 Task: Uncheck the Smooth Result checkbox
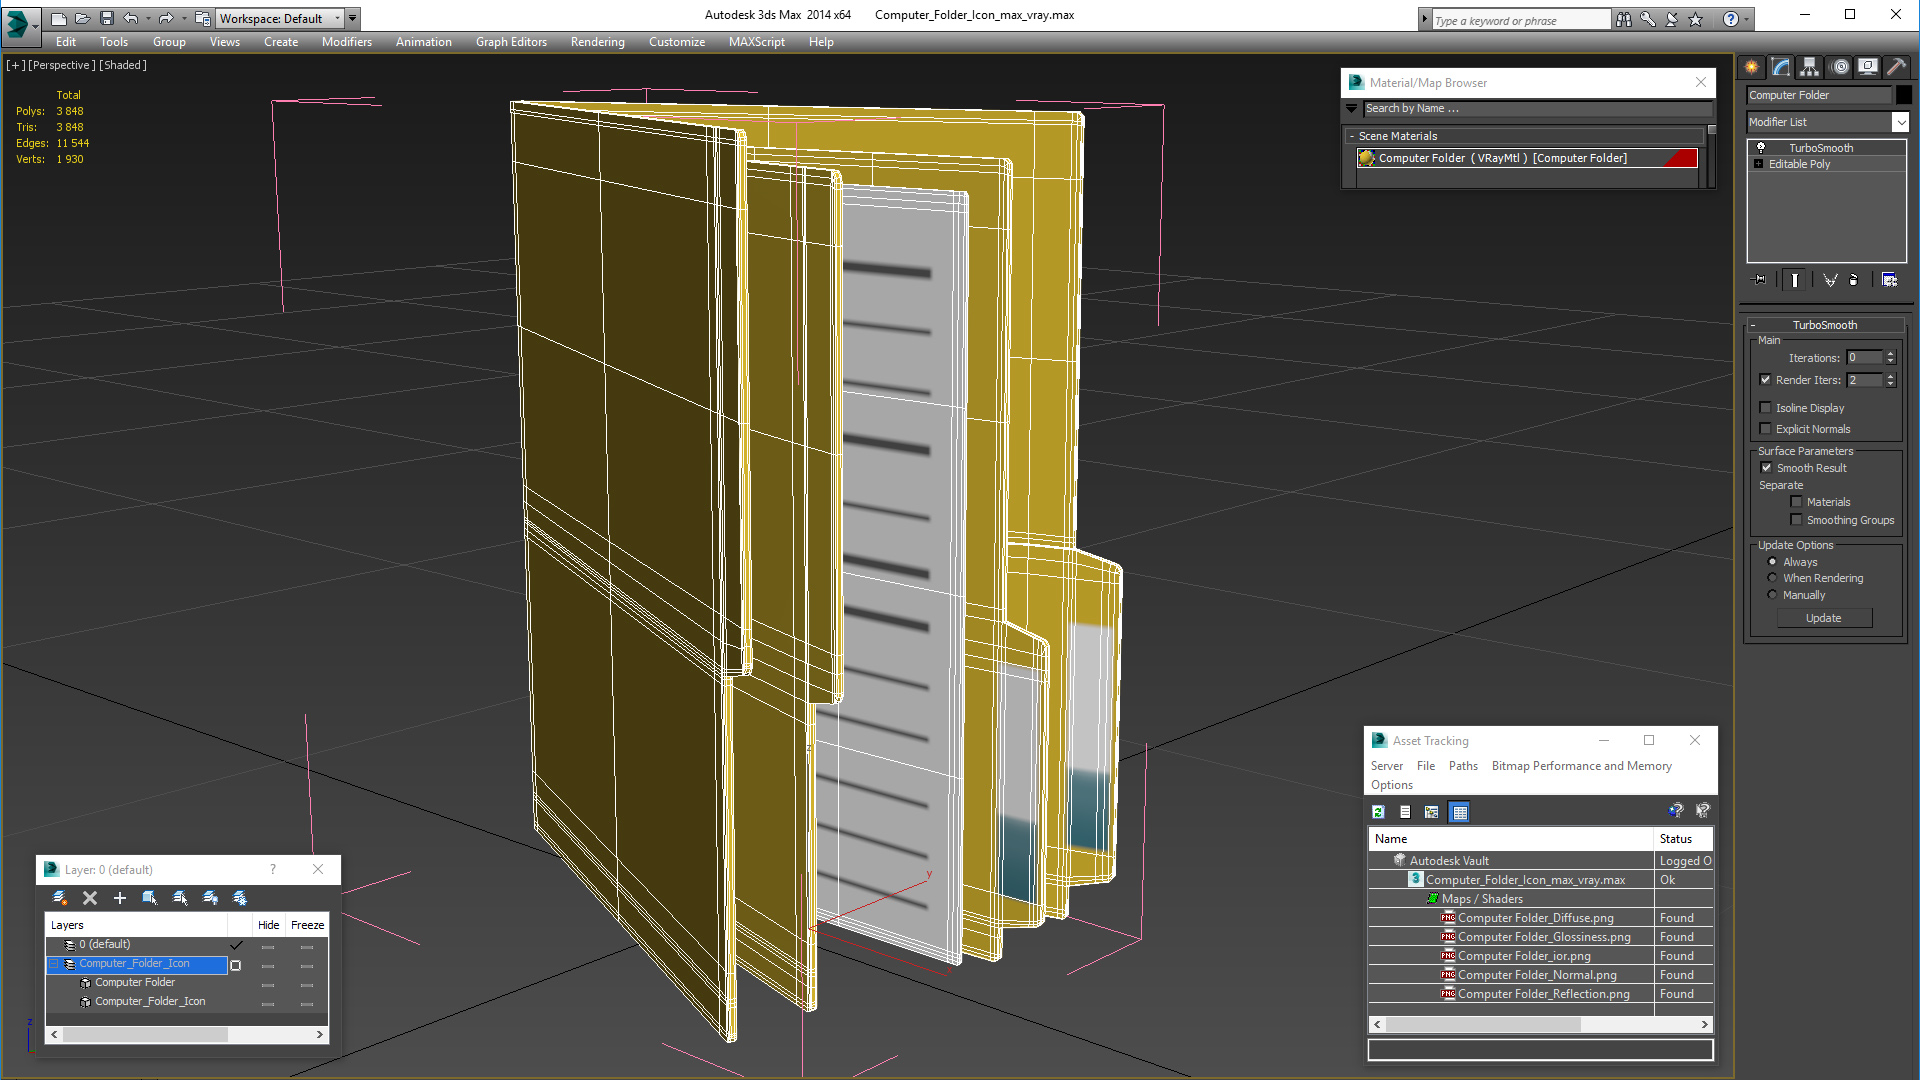coord(1766,468)
